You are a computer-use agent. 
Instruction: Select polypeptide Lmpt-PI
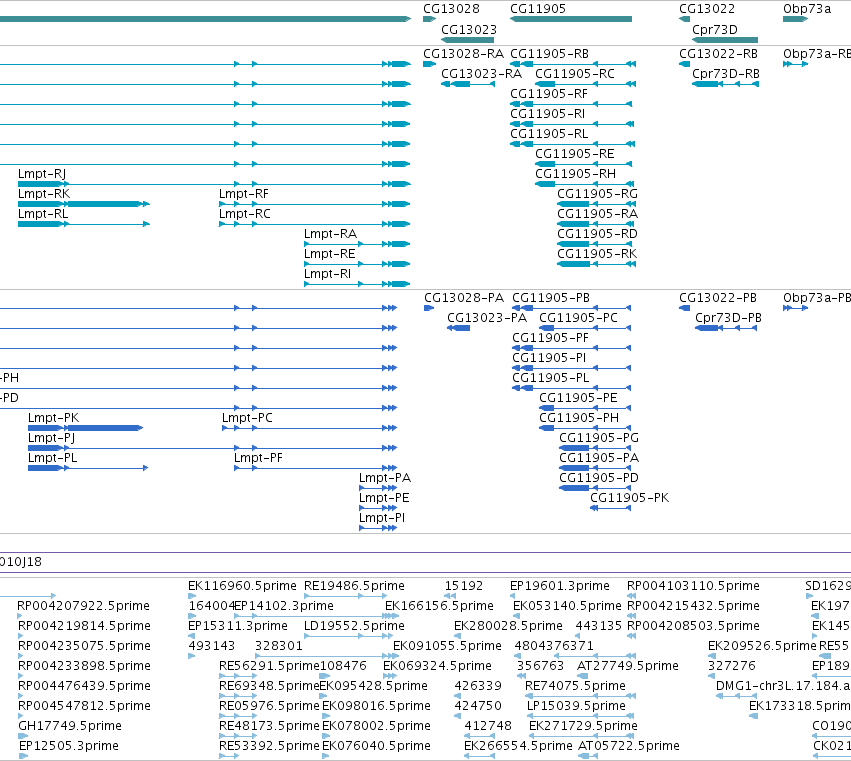pyautogui.click(x=382, y=518)
